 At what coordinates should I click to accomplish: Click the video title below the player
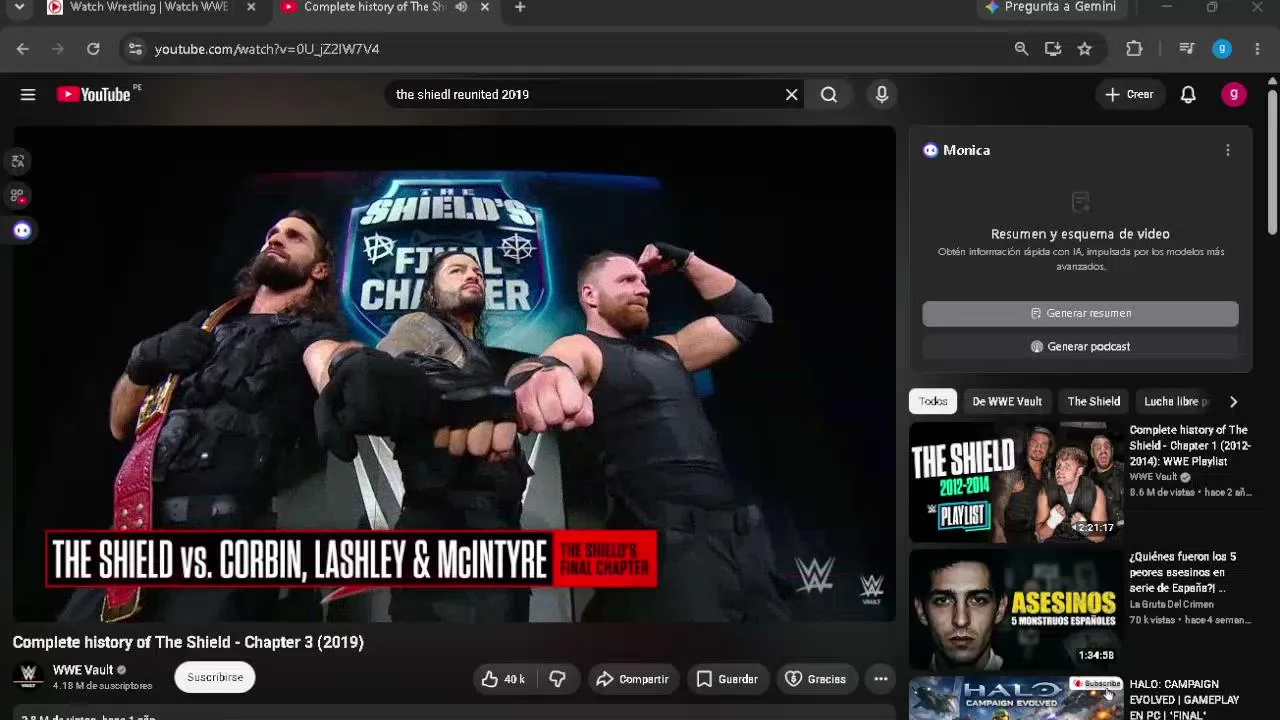tap(188, 642)
